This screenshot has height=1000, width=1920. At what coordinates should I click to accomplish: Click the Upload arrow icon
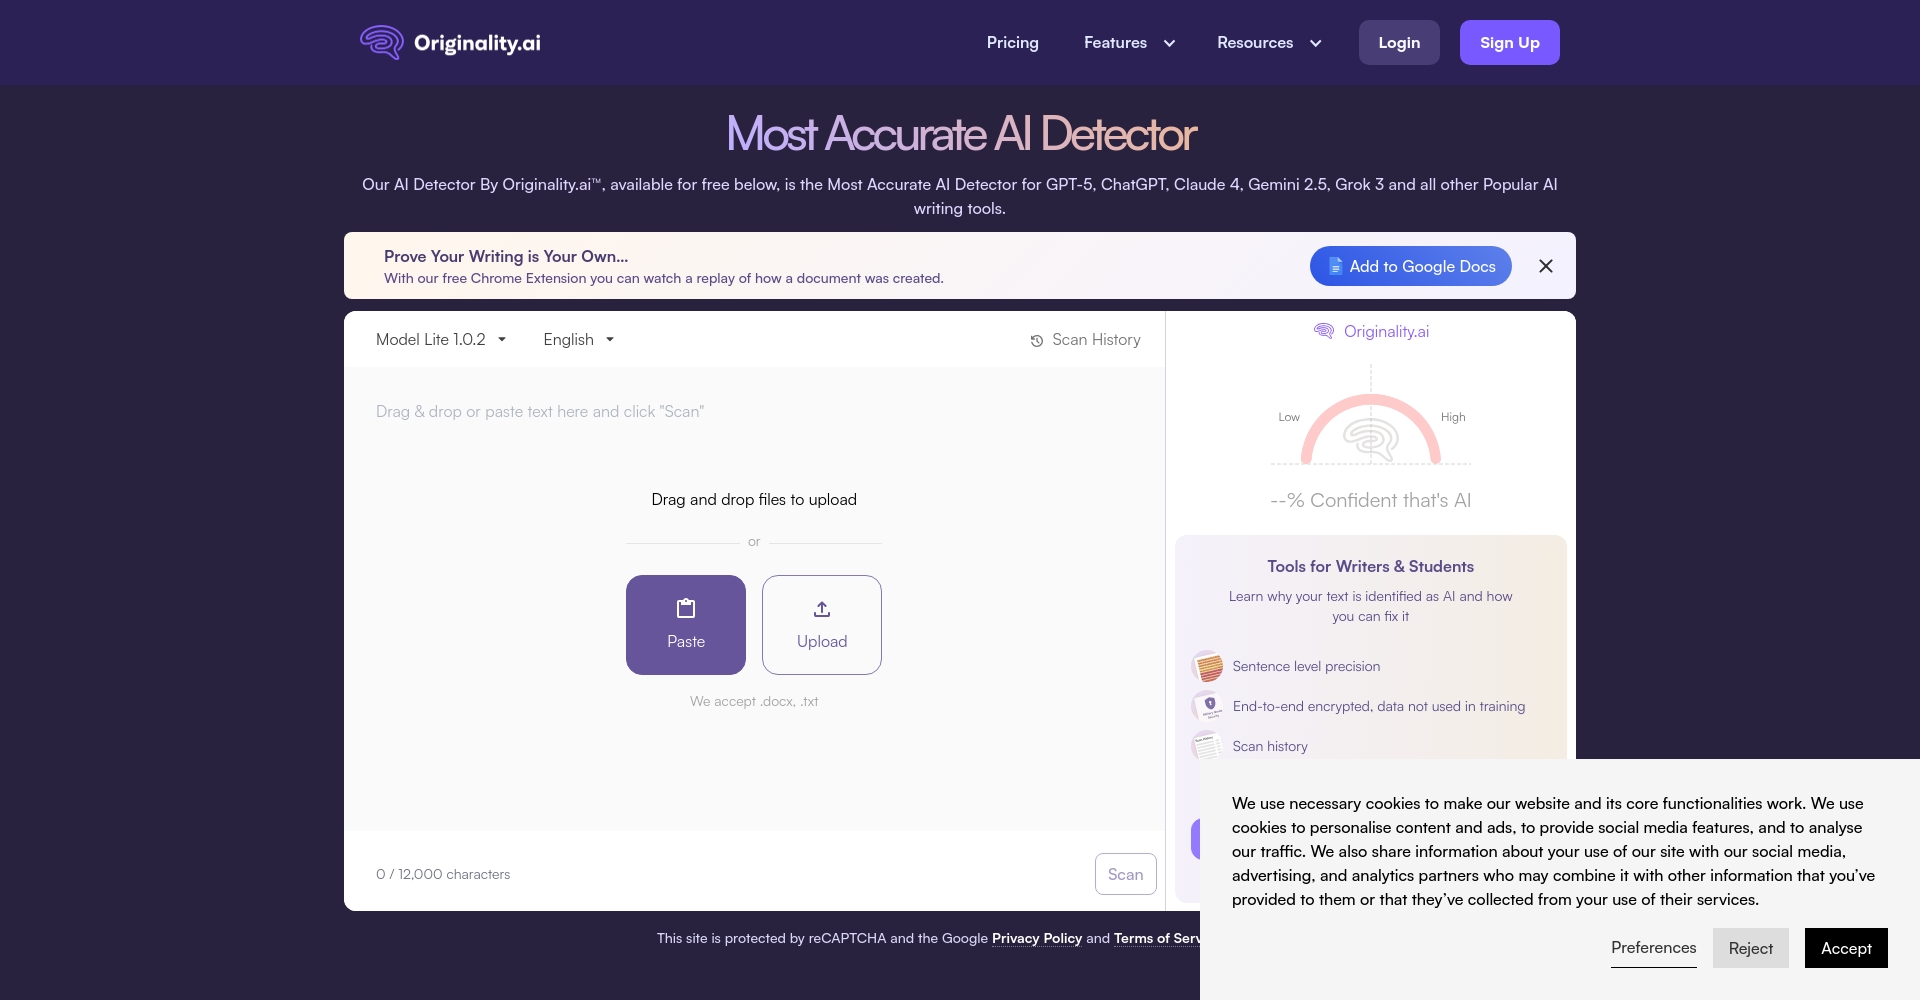pyautogui.click(x=822, y=609)
